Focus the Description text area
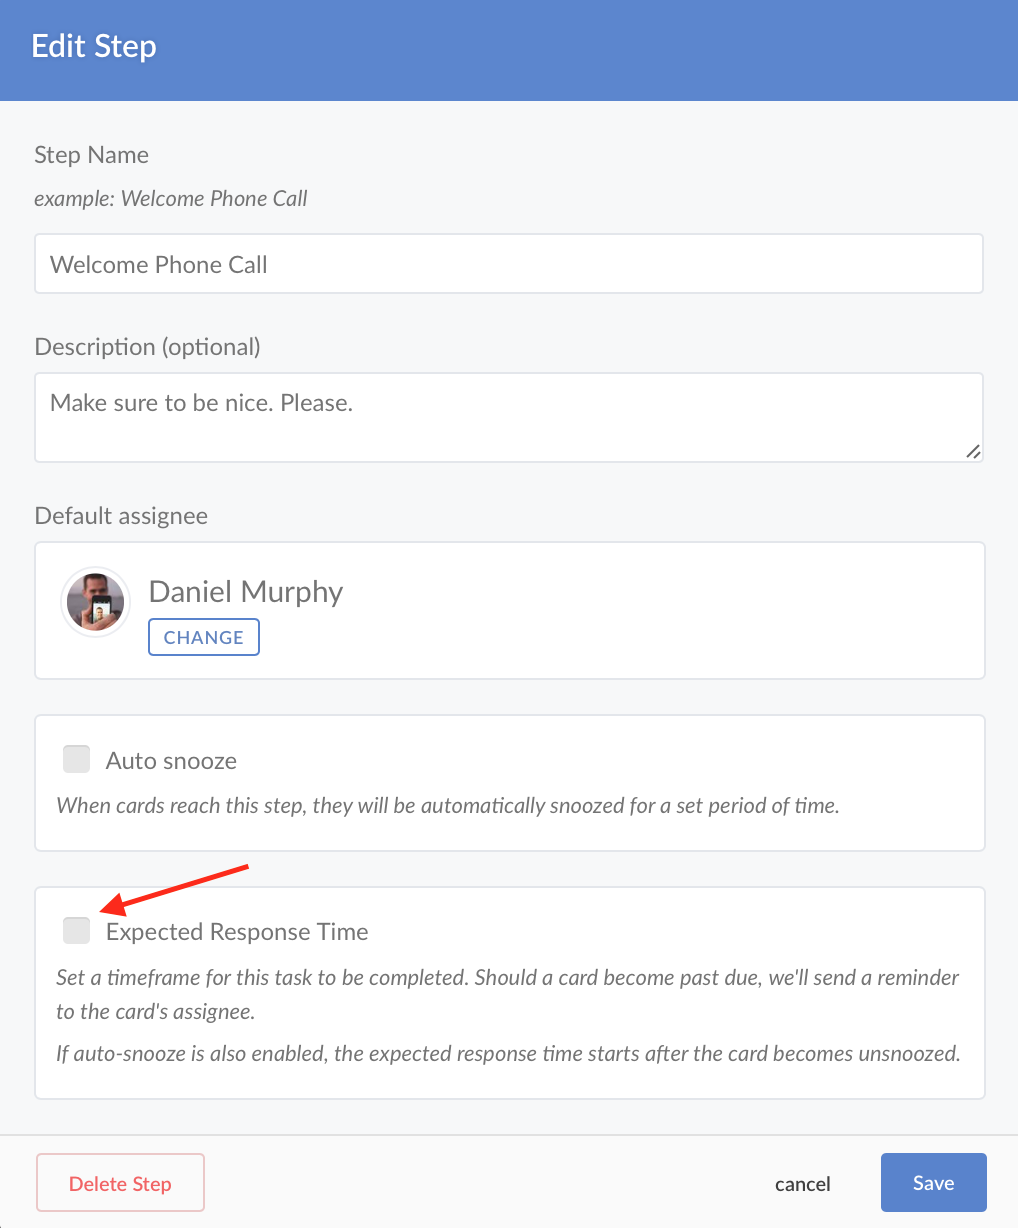Screen dimensions: 1018x1228 click(x=508, y=417)
